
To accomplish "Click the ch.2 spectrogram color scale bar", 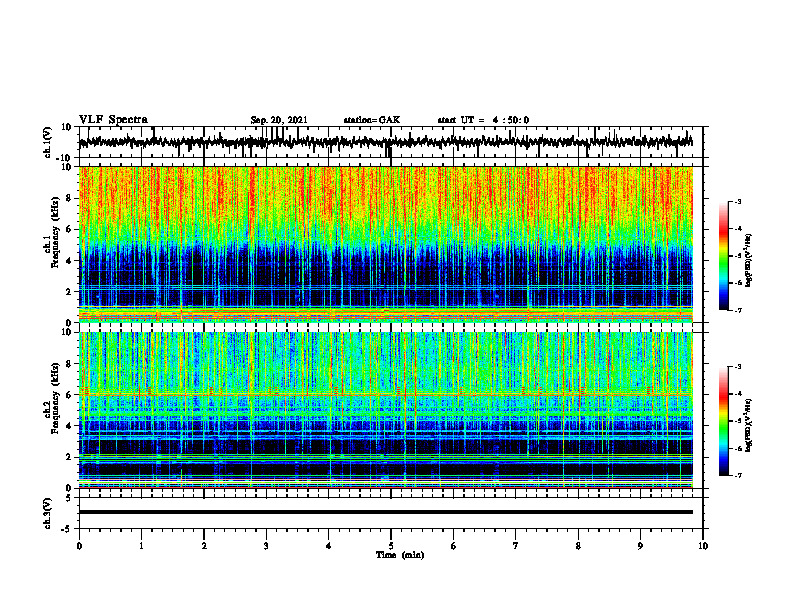I will [x=724, y=421].
